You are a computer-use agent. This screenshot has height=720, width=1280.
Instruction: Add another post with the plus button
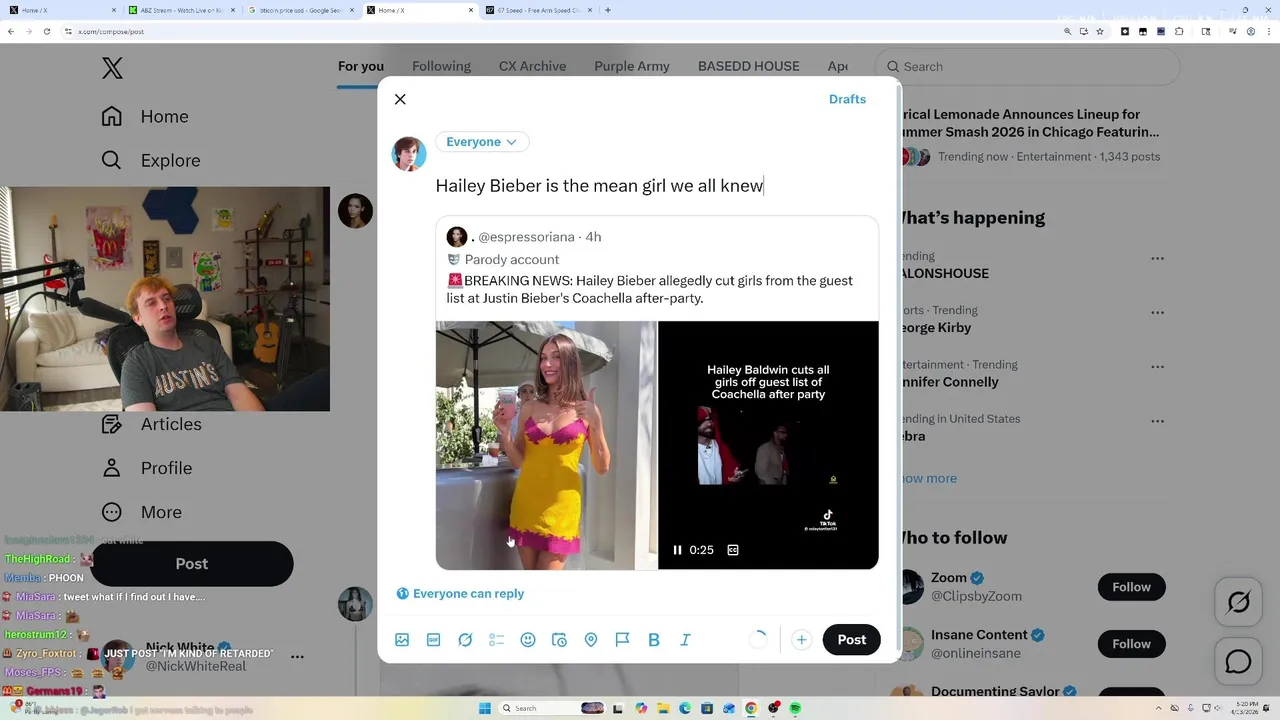[x=801, y=640]
